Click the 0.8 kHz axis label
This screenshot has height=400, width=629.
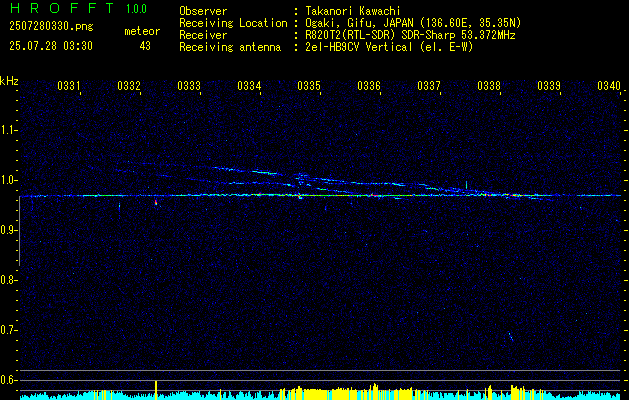8,280
